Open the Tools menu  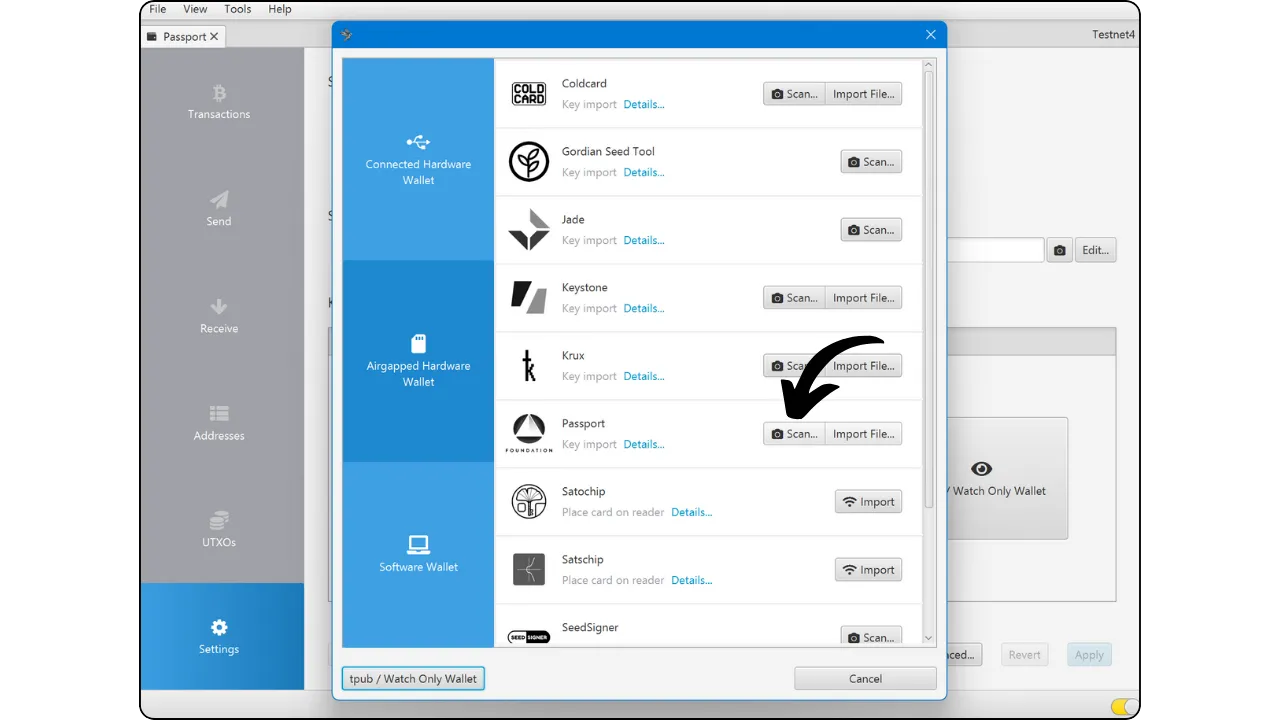pos(238,9)
